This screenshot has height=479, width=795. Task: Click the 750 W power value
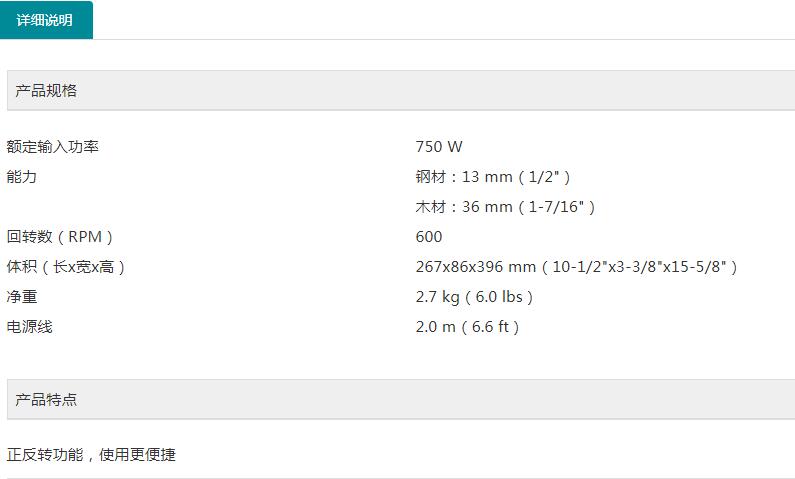(x=439, y=147)
